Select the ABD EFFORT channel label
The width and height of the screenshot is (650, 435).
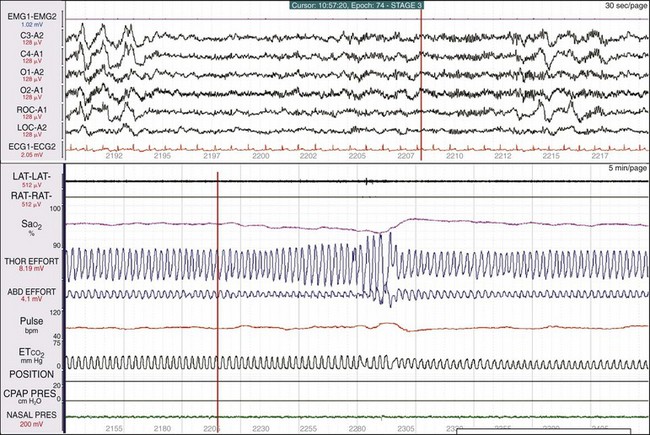point(28,292)
